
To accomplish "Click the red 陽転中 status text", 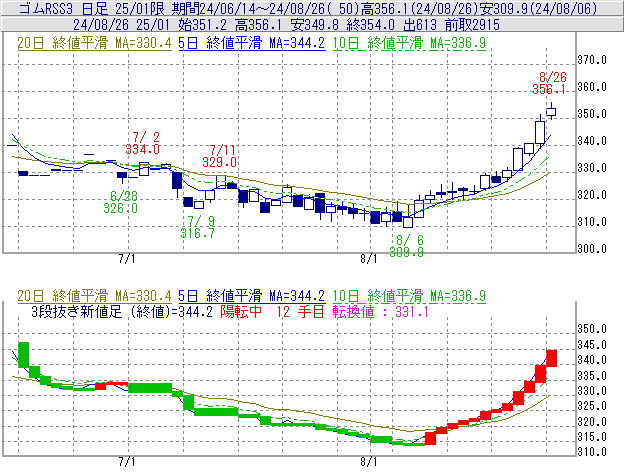I will pyautogui.click(x=241, y=311).
